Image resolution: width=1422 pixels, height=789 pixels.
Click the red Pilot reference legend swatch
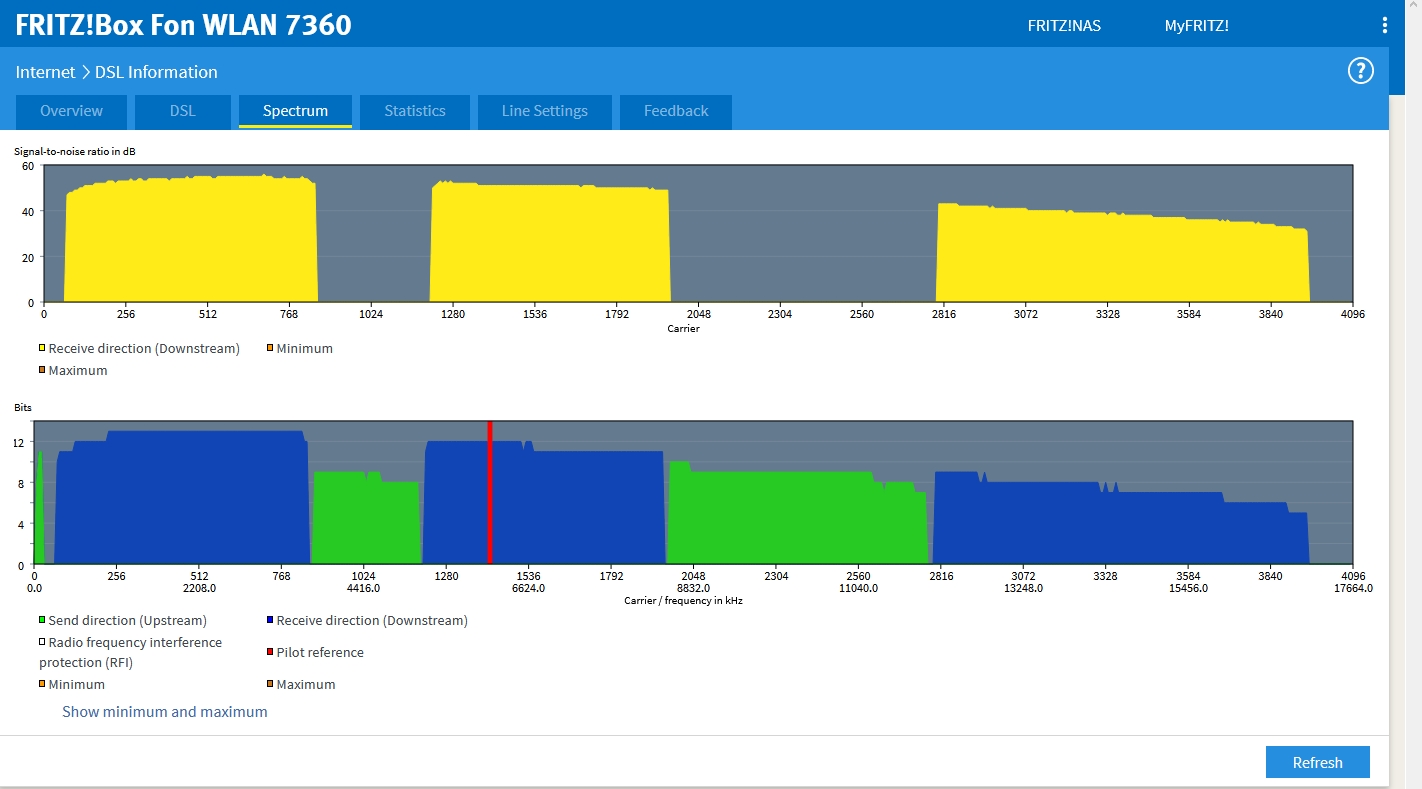click(270, 653)
